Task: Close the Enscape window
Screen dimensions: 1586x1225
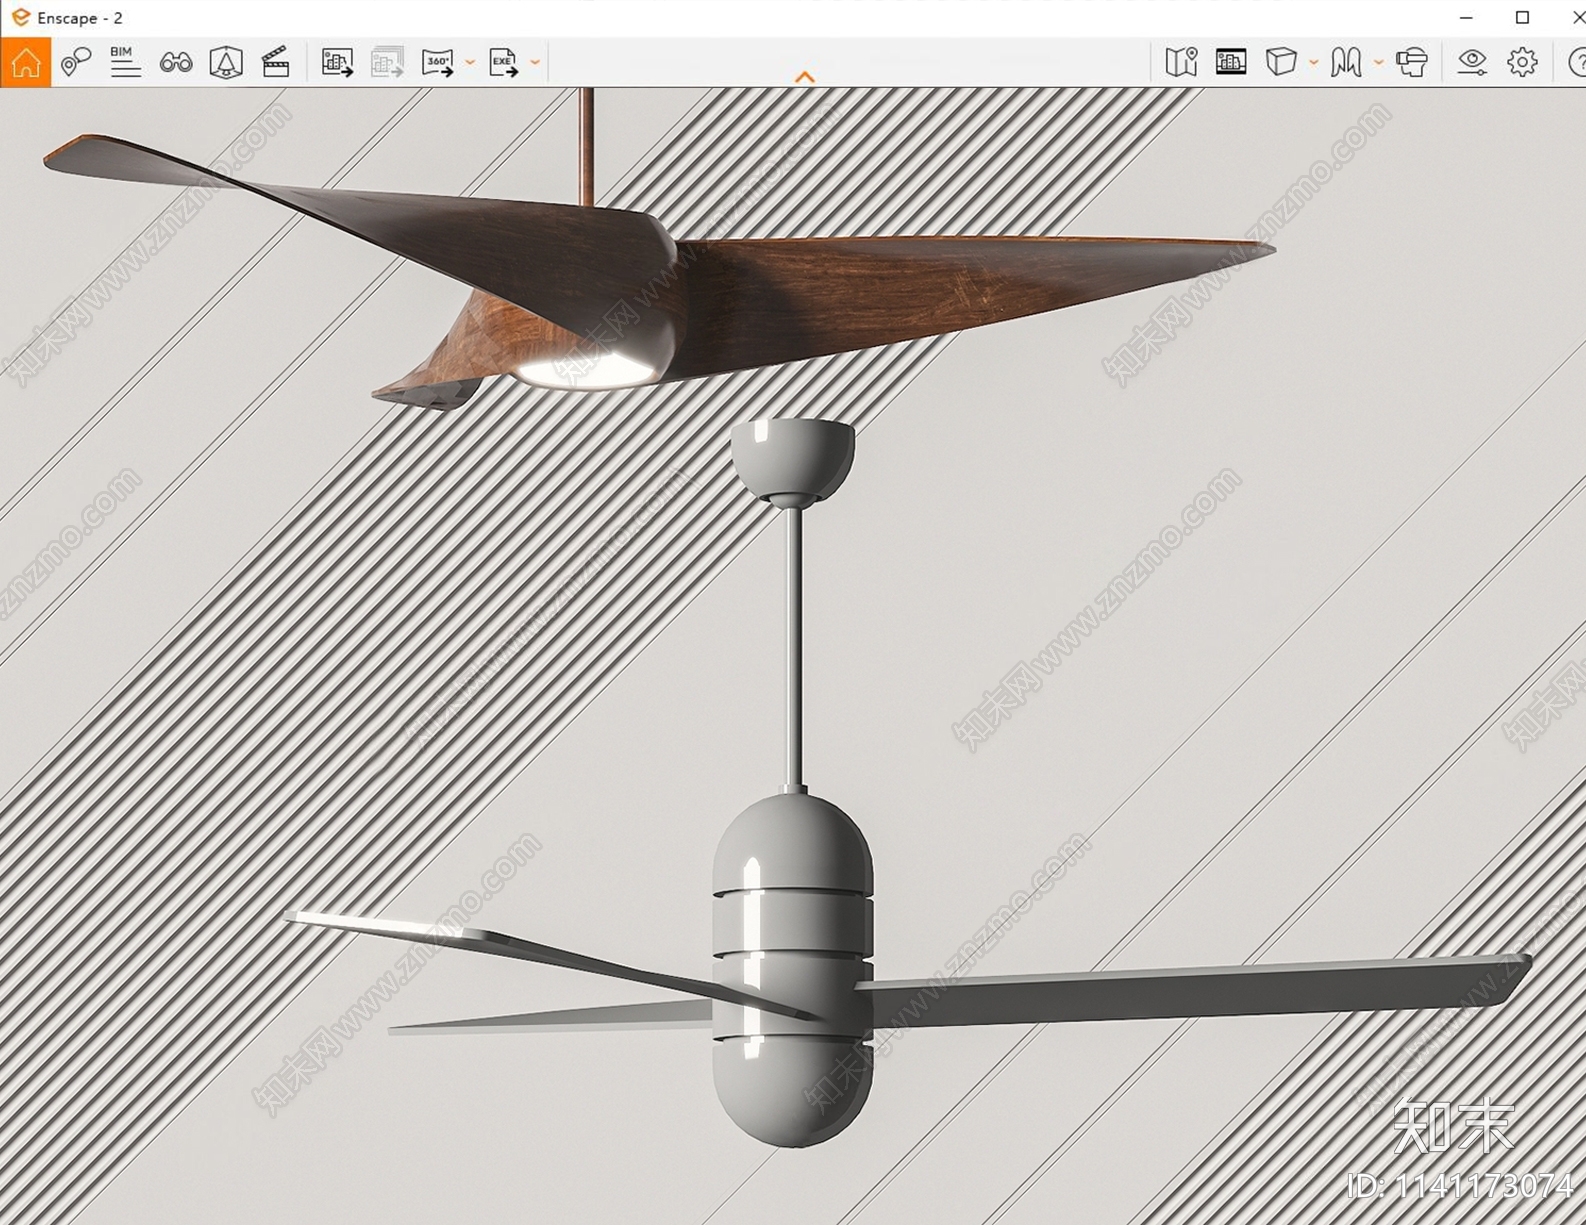Action: pyautogui.click(x=1578, y=17)
